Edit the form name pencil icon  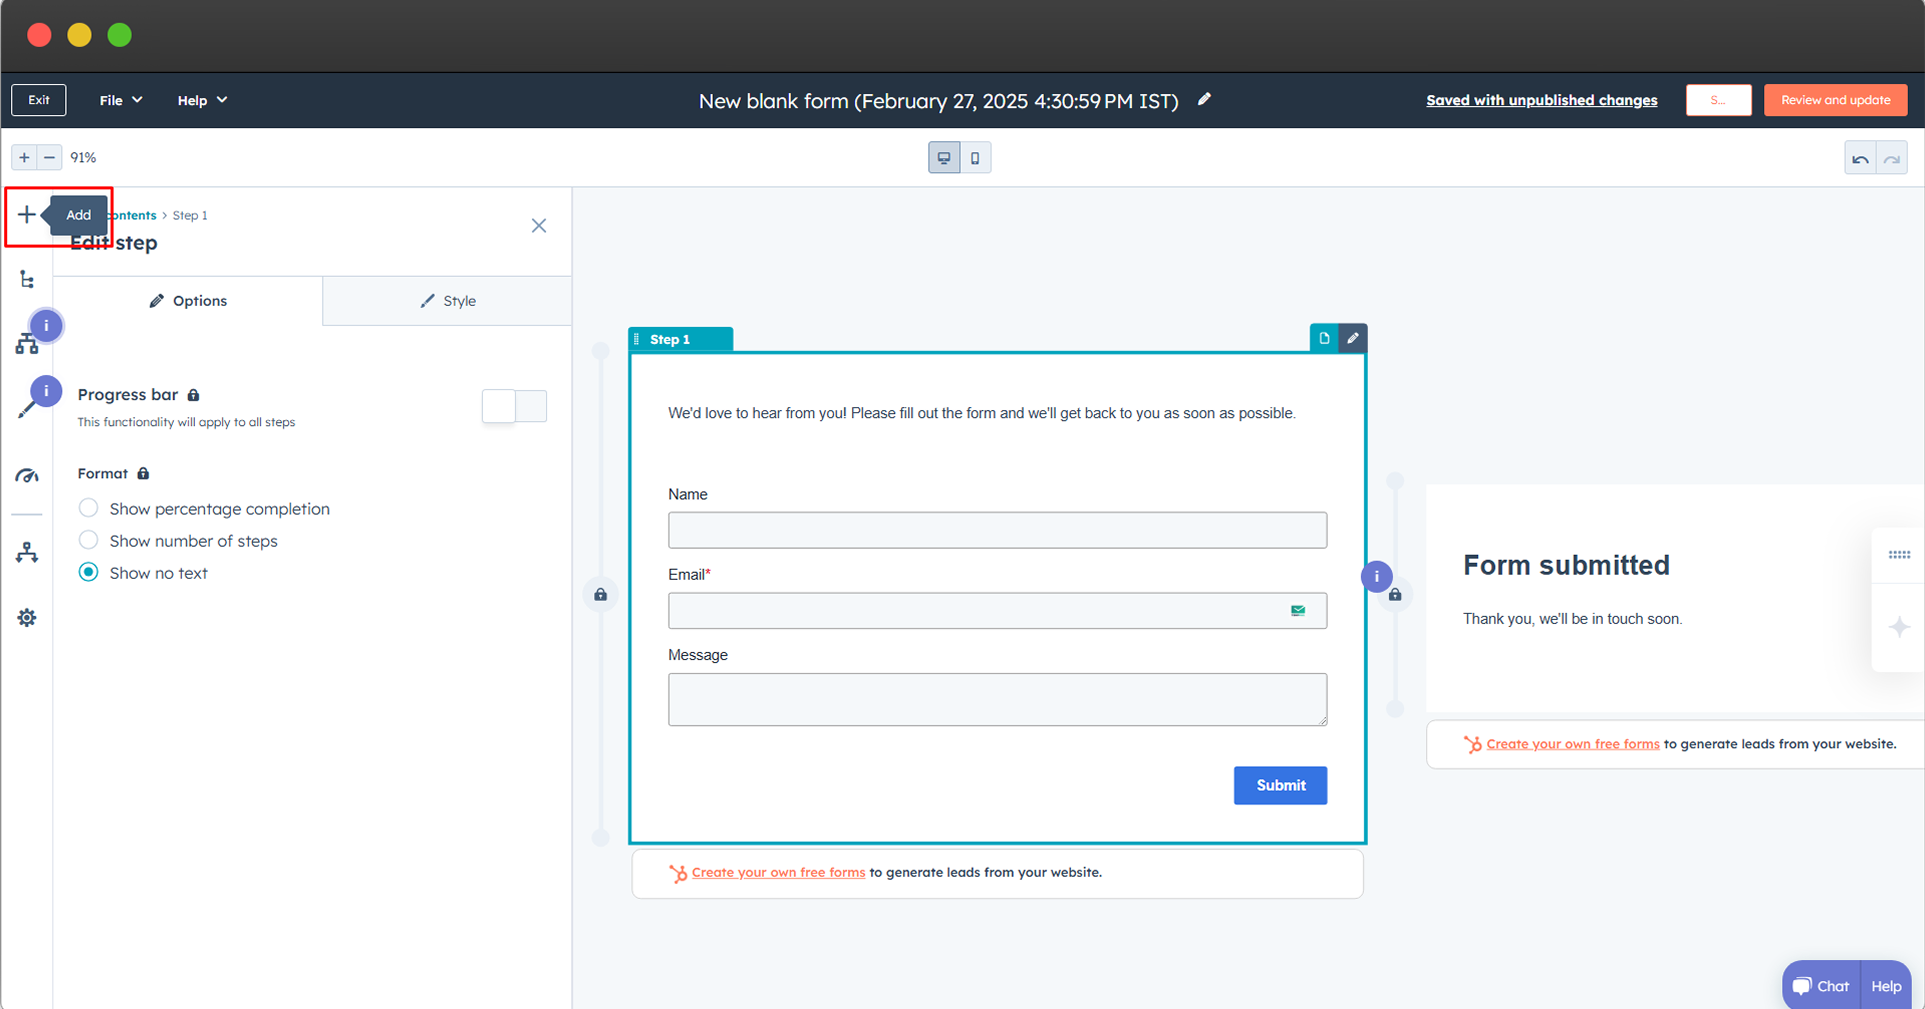pyautogui.click(x=1205, y=99)
